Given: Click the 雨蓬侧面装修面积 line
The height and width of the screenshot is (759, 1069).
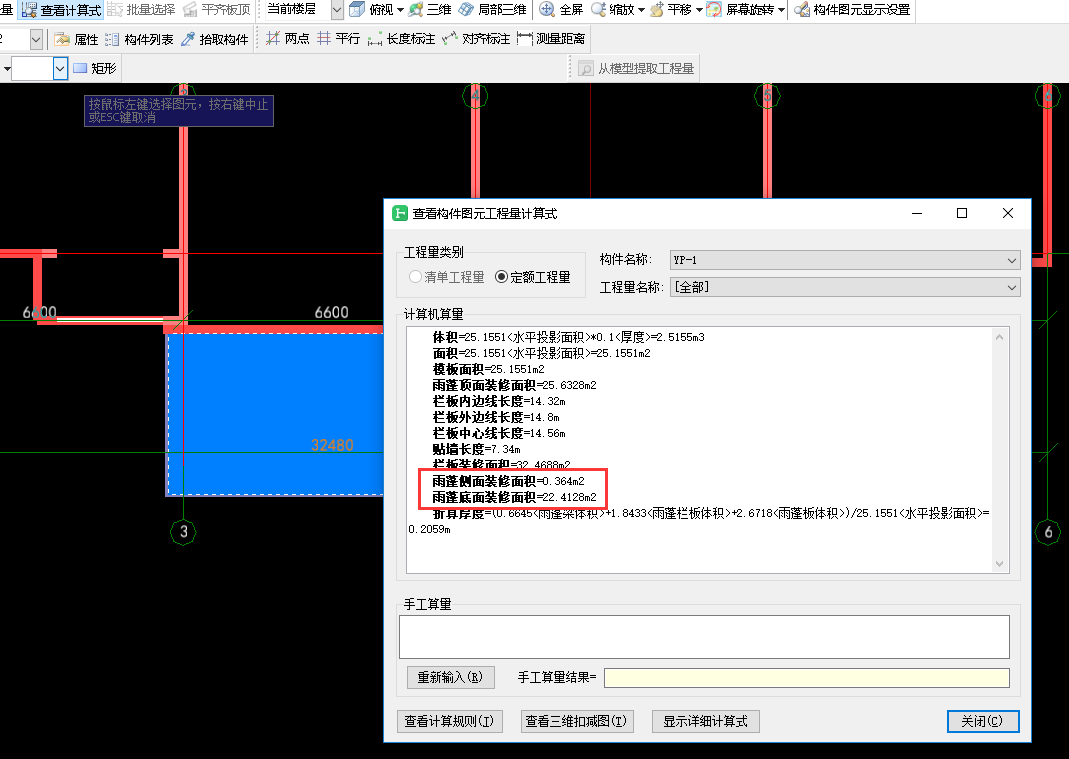Looking at the screenshot, I should tap(509, 481).
